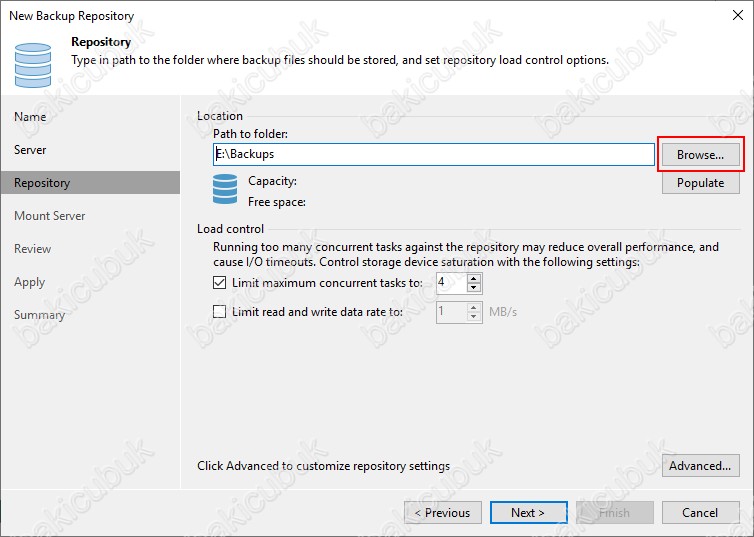Click the Populate button
The height and width of the screenshot is (537, 754).
tap(700, 183)
